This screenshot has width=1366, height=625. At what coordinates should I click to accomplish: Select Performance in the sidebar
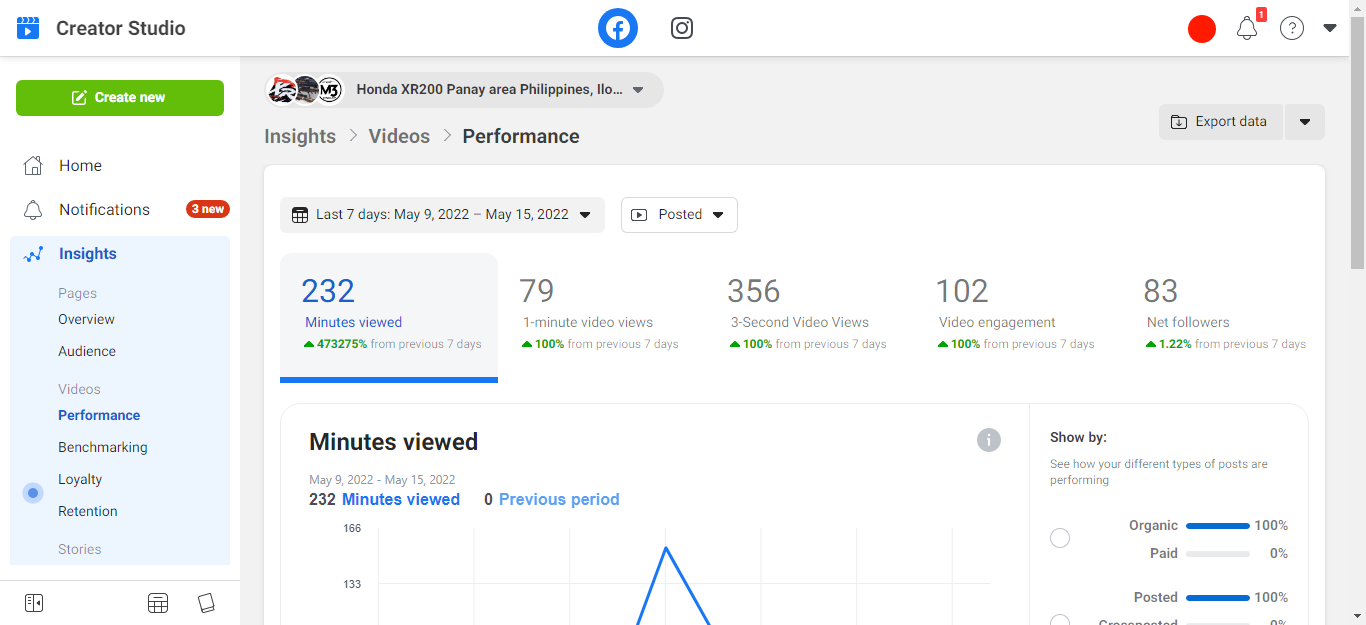pyautogui.click(x=99, y=416)
